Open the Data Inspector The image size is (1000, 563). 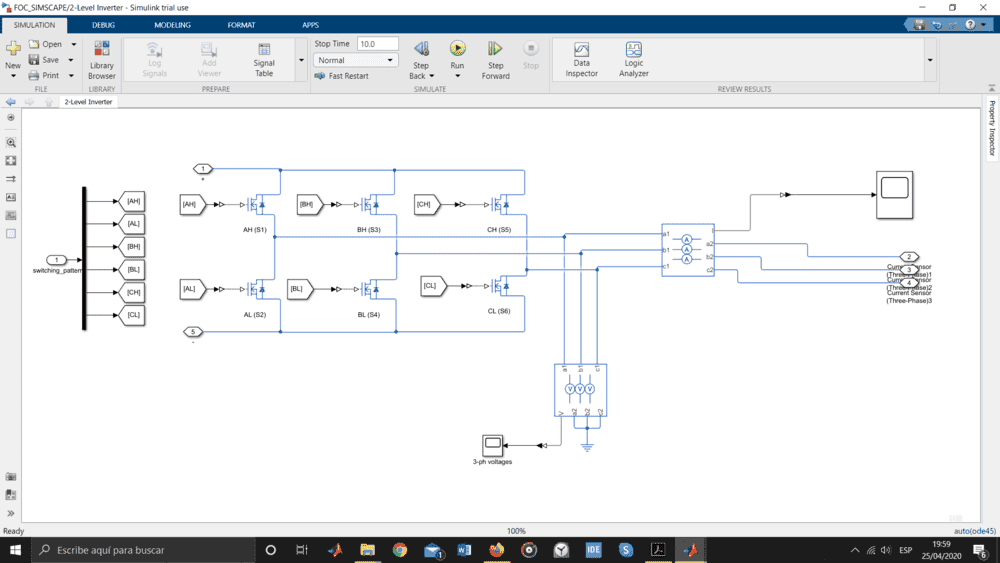[x=581, y=59]
